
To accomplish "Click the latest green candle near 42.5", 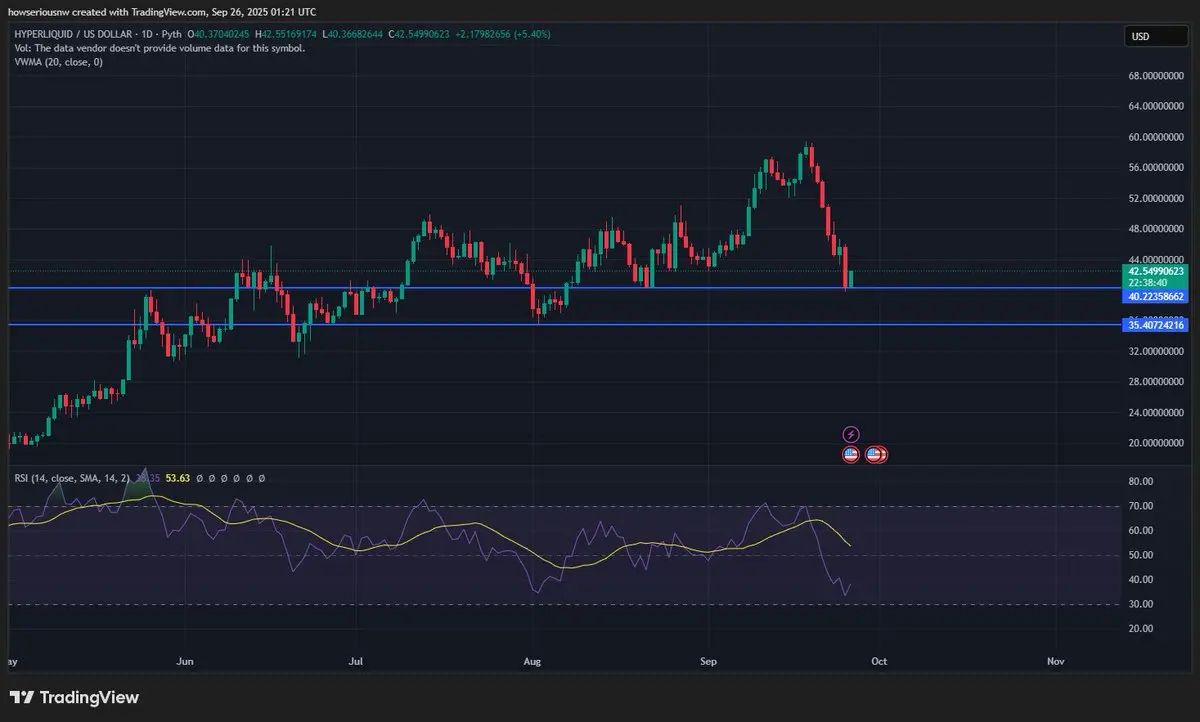I will [x=850, y=279].
